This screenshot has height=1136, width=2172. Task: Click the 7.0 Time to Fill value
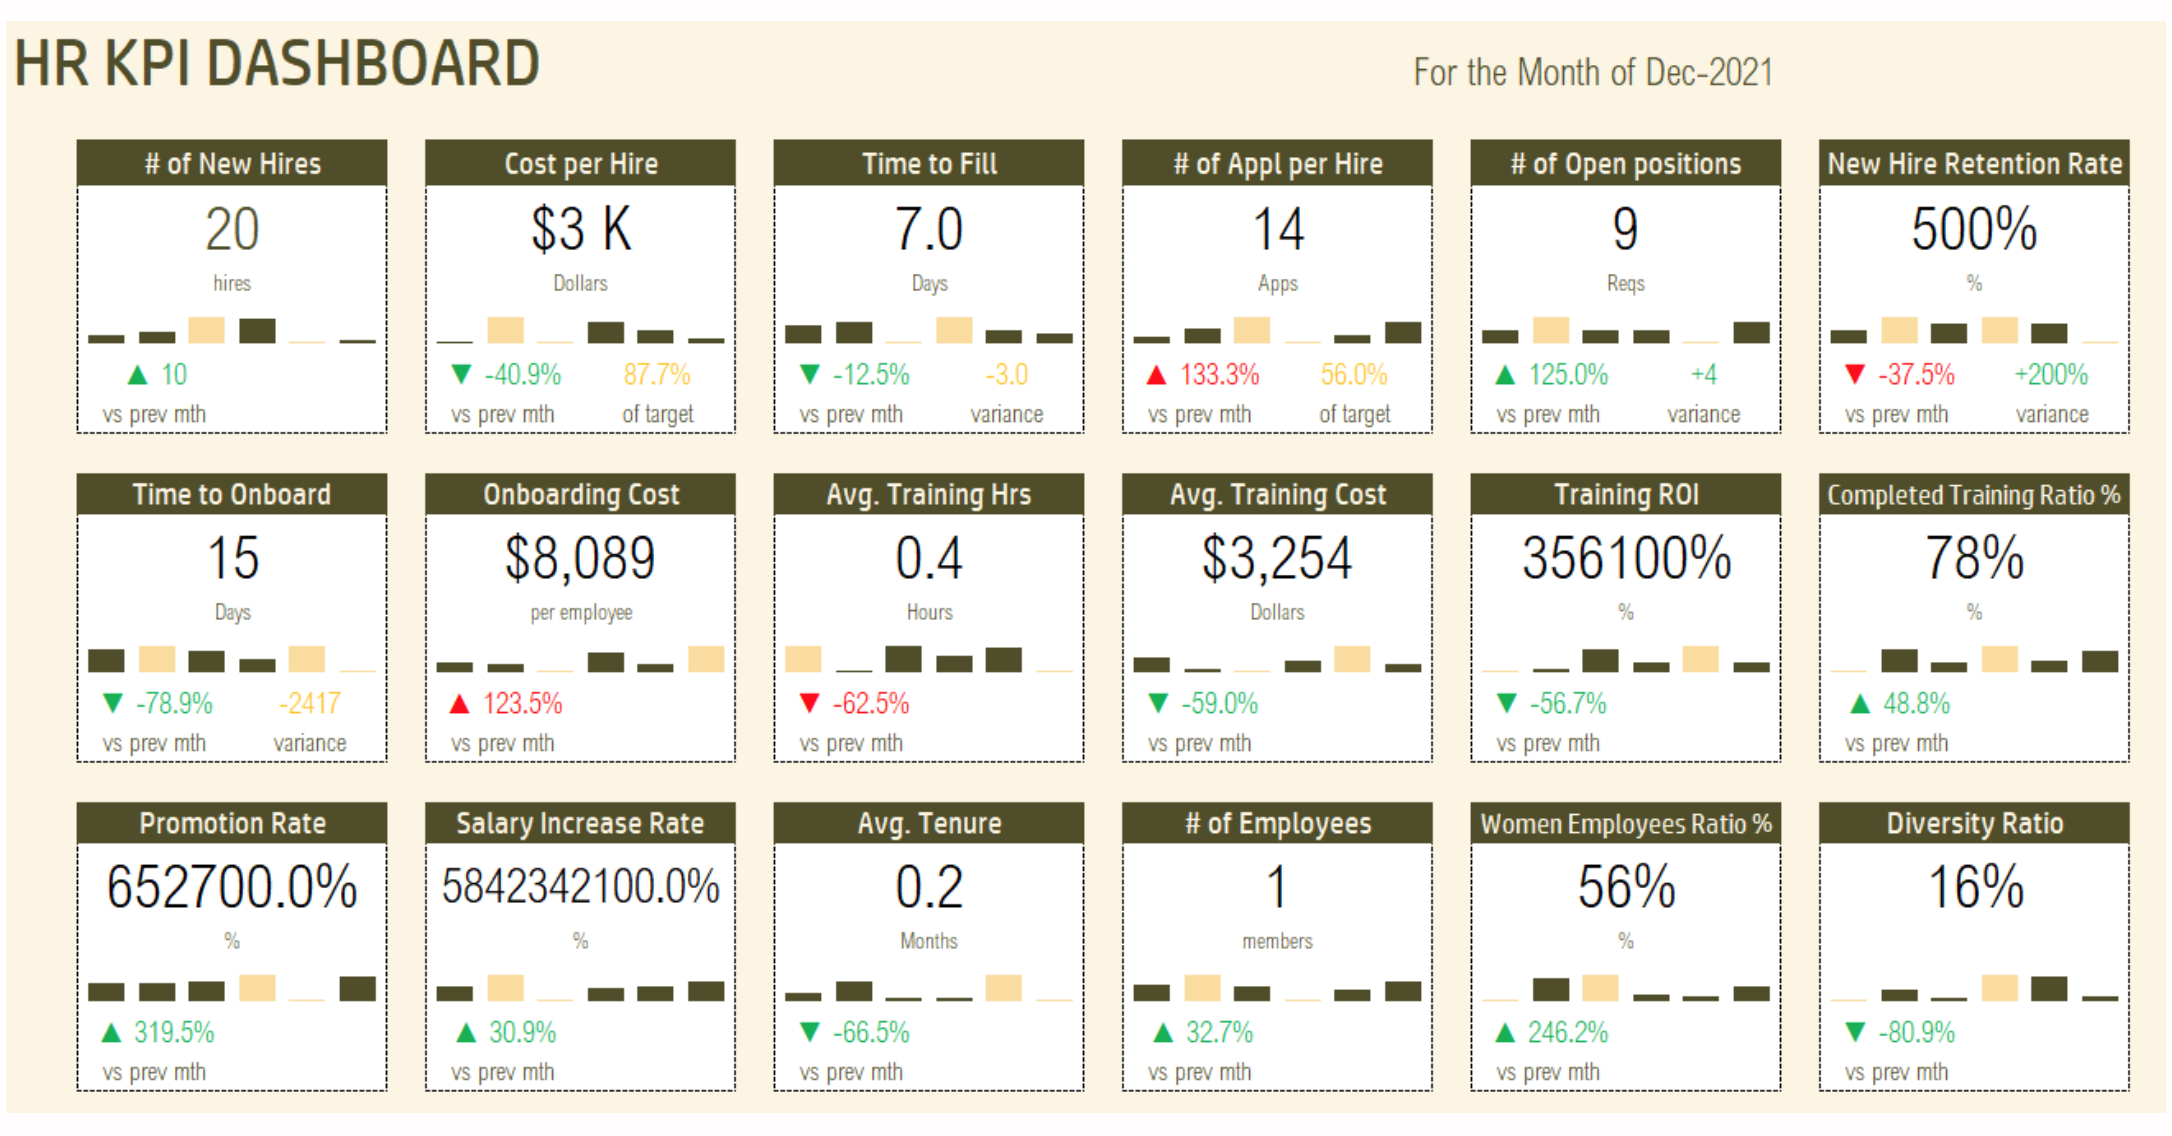click(x=929, y=229)
